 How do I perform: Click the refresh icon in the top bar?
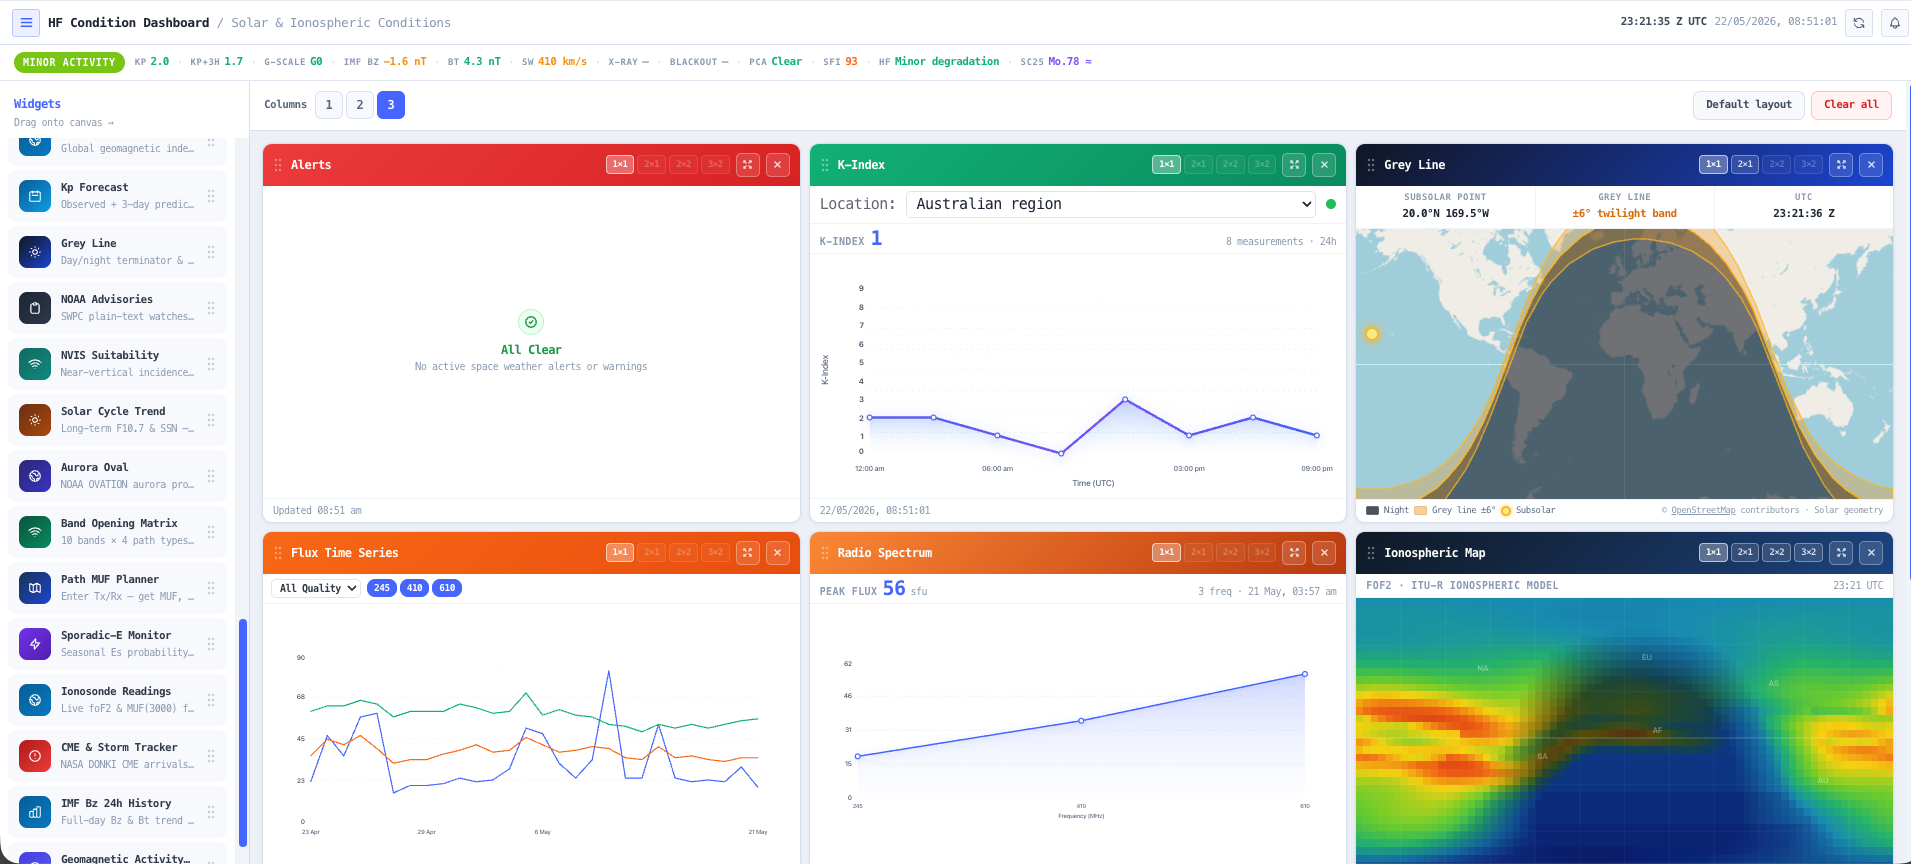coord(1859,22)
